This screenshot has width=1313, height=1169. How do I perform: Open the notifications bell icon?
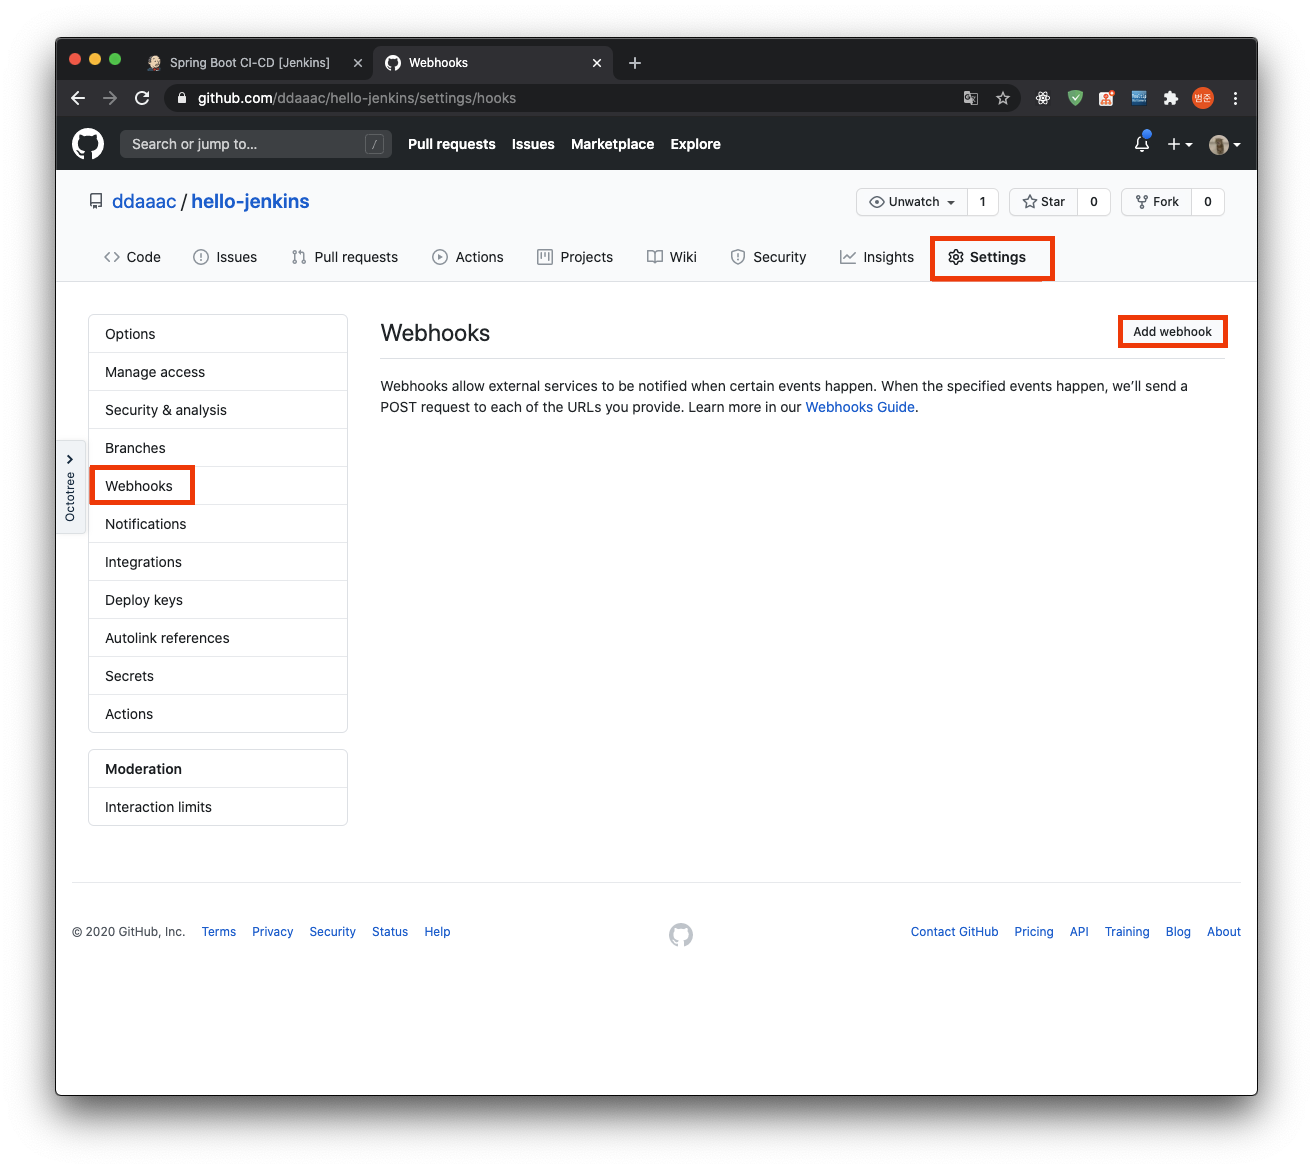tap(1142, 144)
